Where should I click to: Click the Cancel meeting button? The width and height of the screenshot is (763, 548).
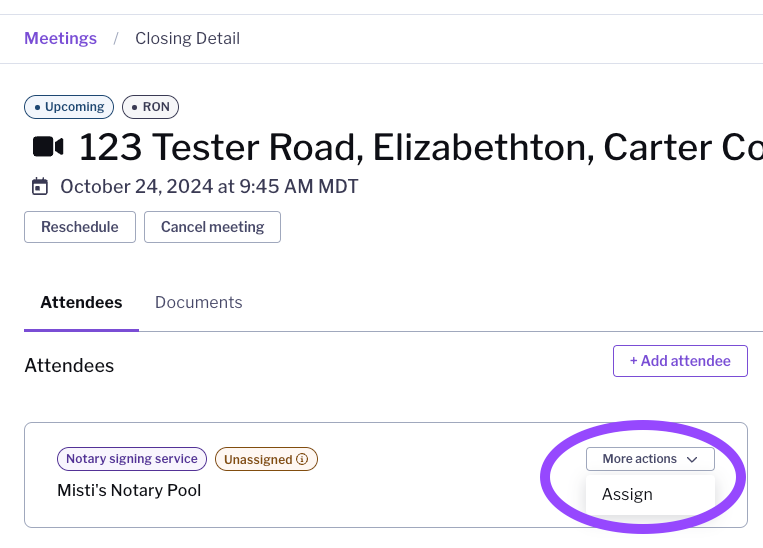pos(212,227)
